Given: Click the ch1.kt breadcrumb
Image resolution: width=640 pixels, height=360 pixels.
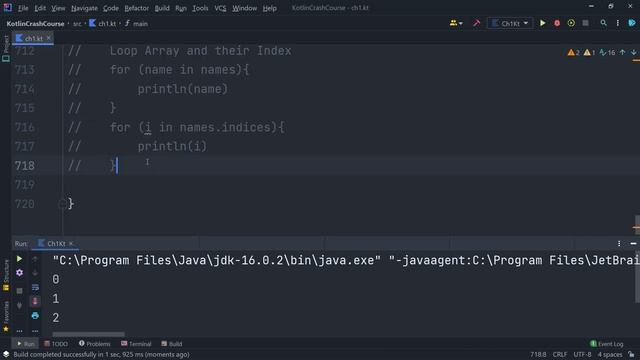Looking at the screenshot, I should click(103, 24).
